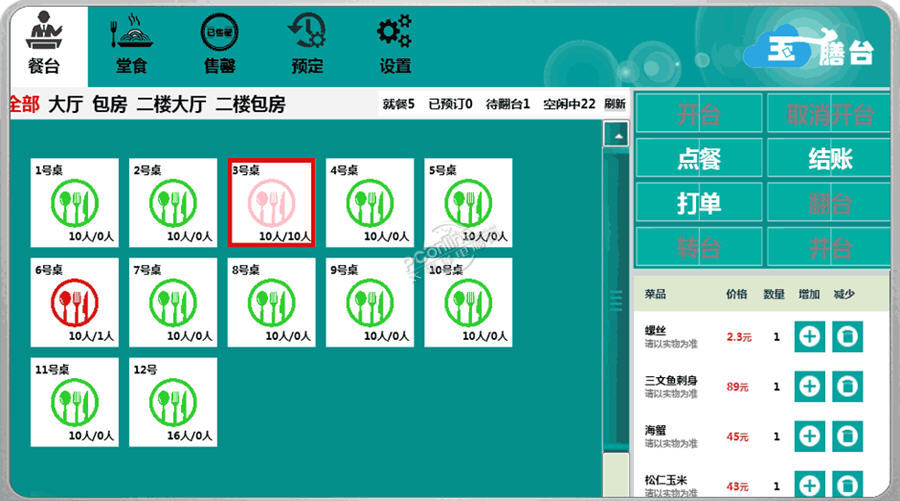Image resolution: width=900 pixels, height=501 pixels.
Task: Click the 结账 checkout button
Action: point(829,158)
